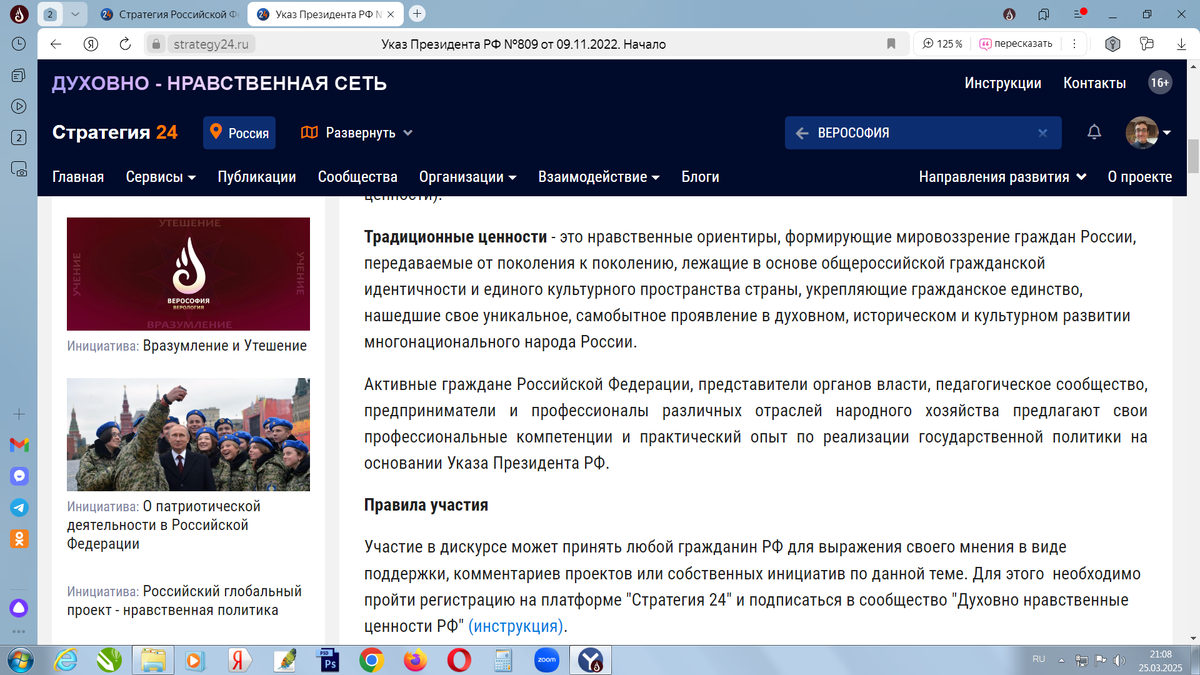This screenshot has height=675, width=1200.
Task: Select the 'Указ Президента РФ' tab
Action: pos(325,14)
